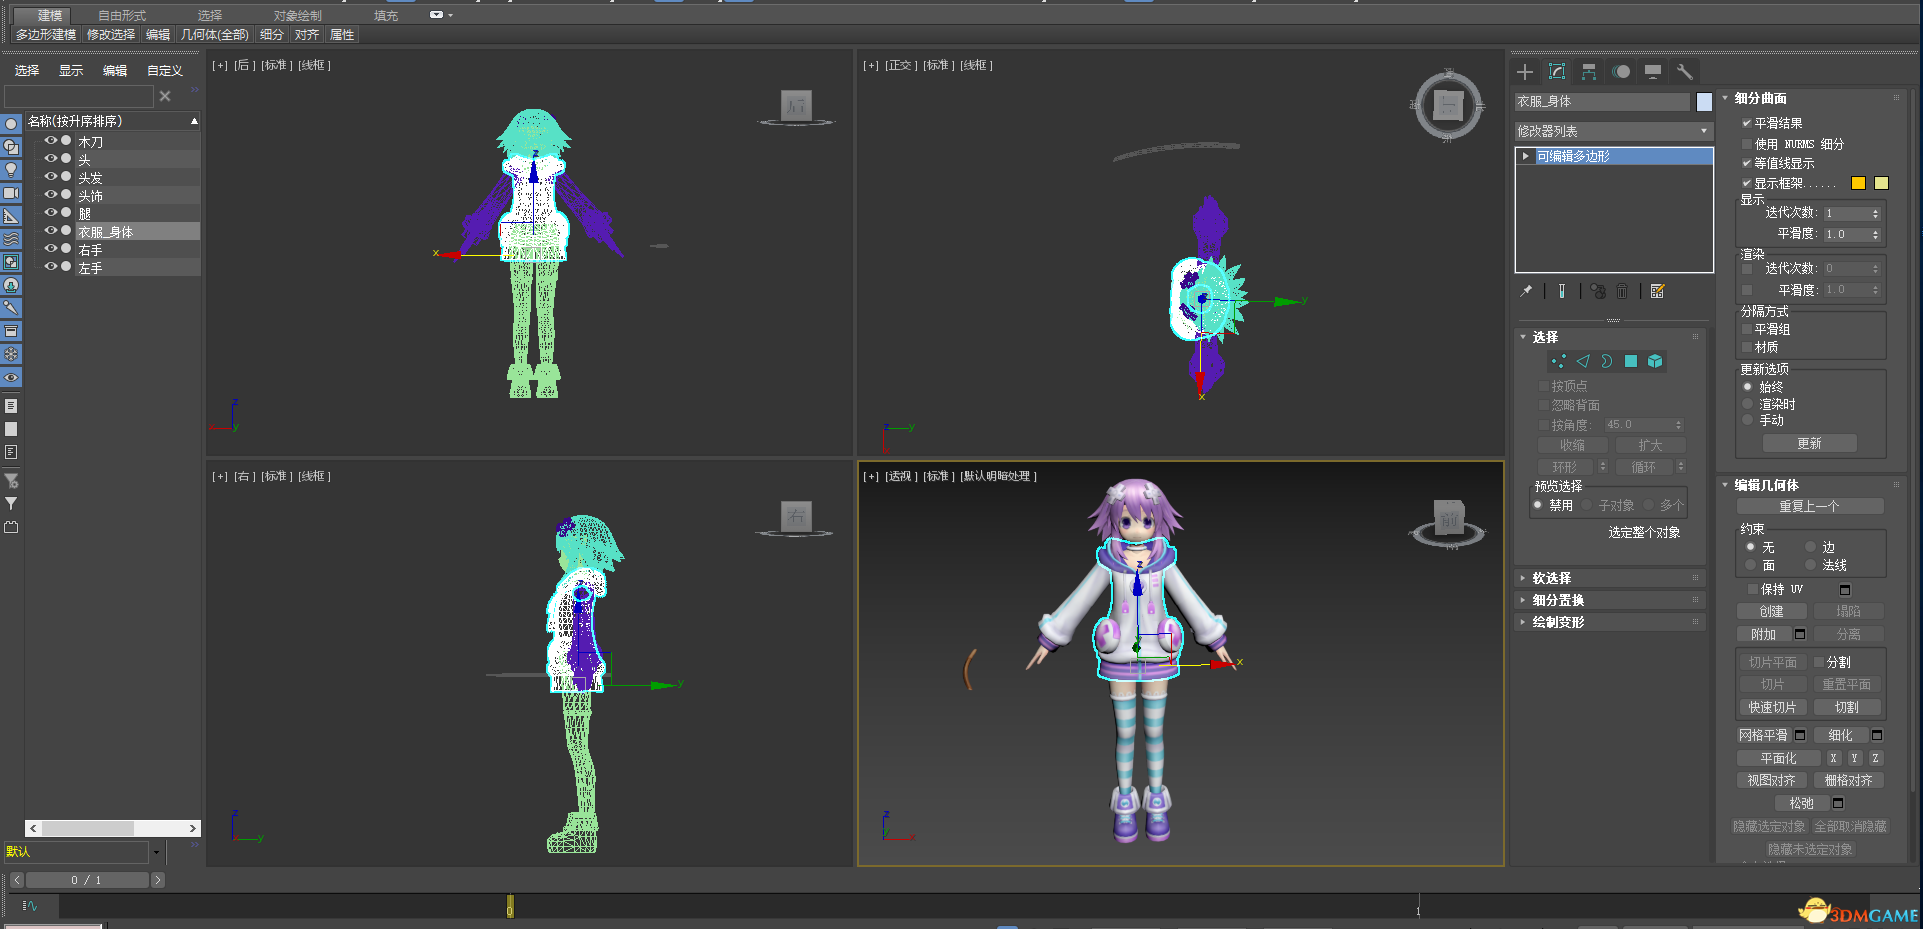1923x929 pixels.
Task: Click the 附加 button
Action: (1763, 634)
